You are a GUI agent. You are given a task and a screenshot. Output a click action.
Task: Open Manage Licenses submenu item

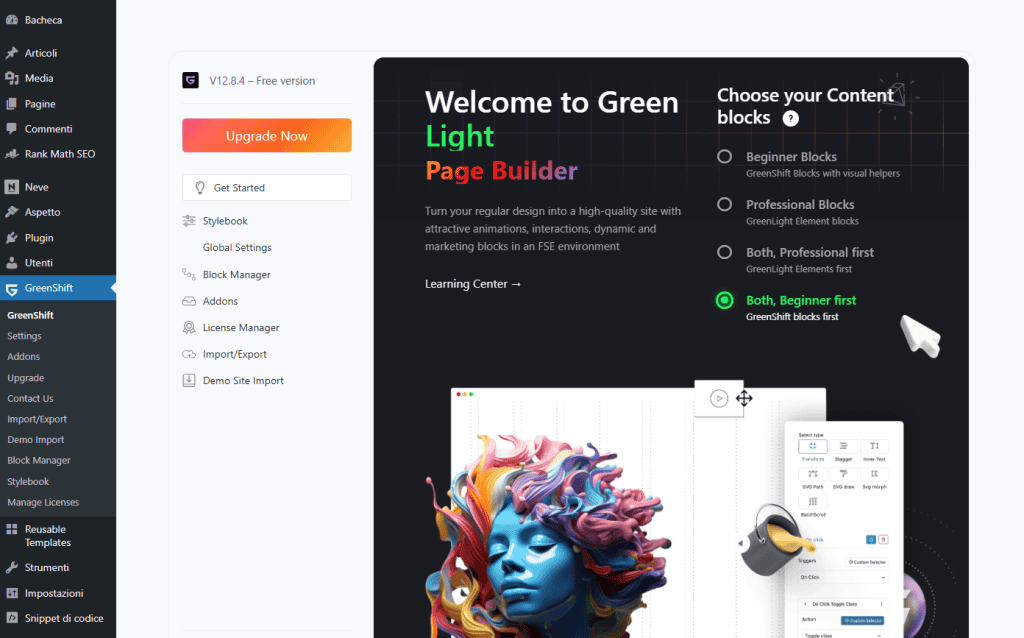pyautogui.click(x=43, y=502)
